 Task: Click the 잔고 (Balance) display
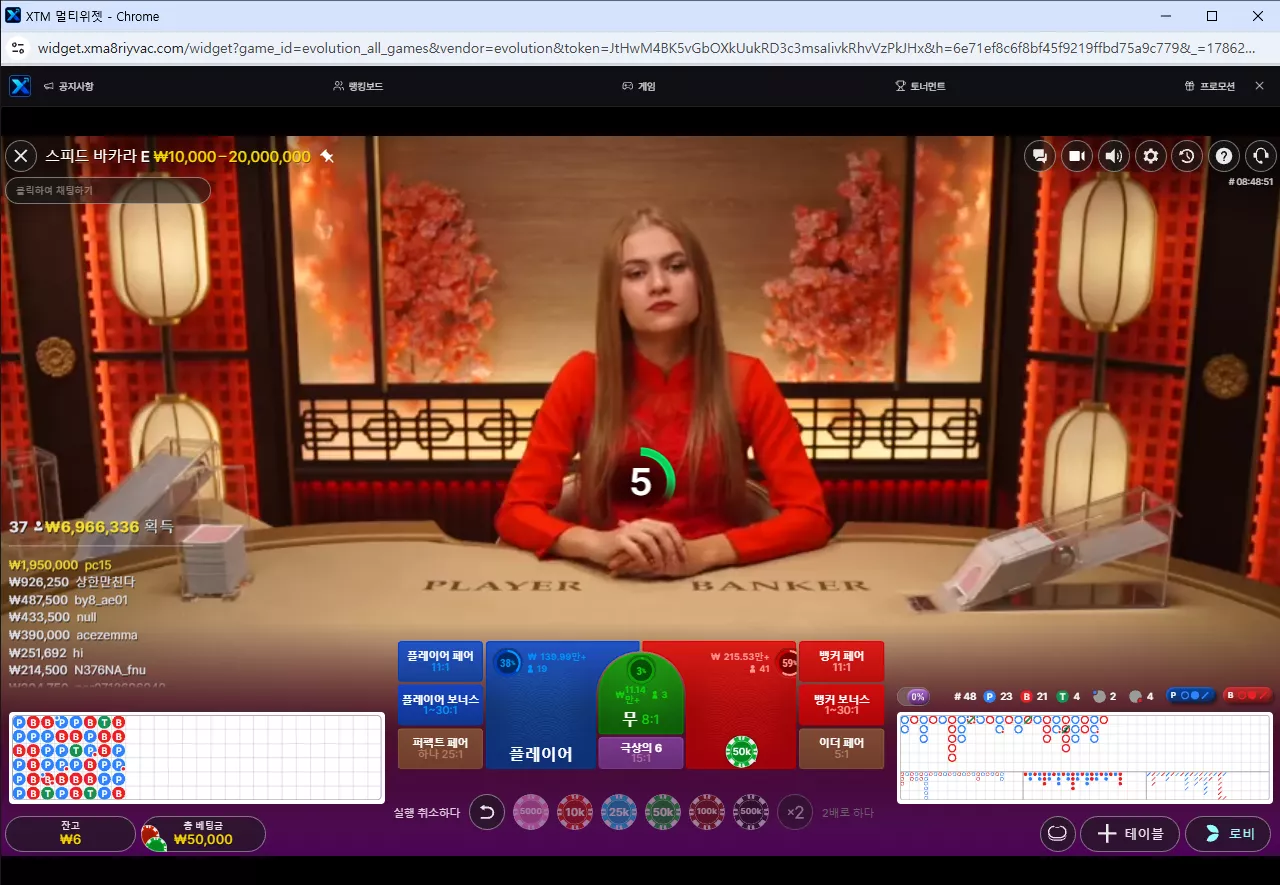pyautogui.click(x=70, y=834)
